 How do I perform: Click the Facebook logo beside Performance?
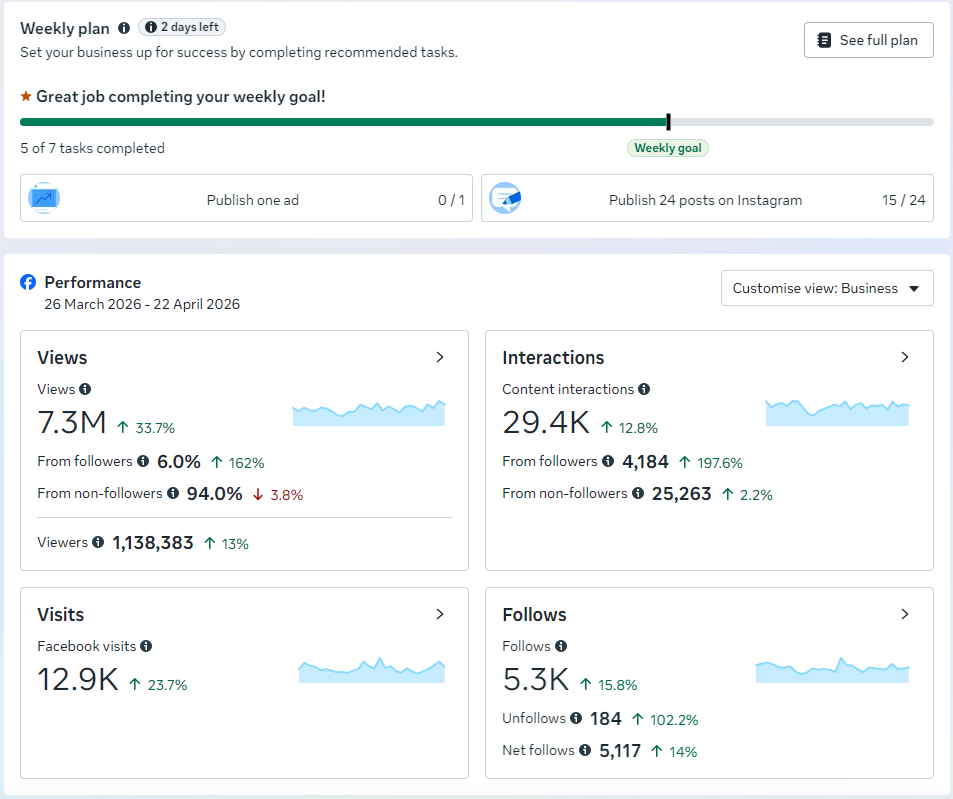(29, 282)
